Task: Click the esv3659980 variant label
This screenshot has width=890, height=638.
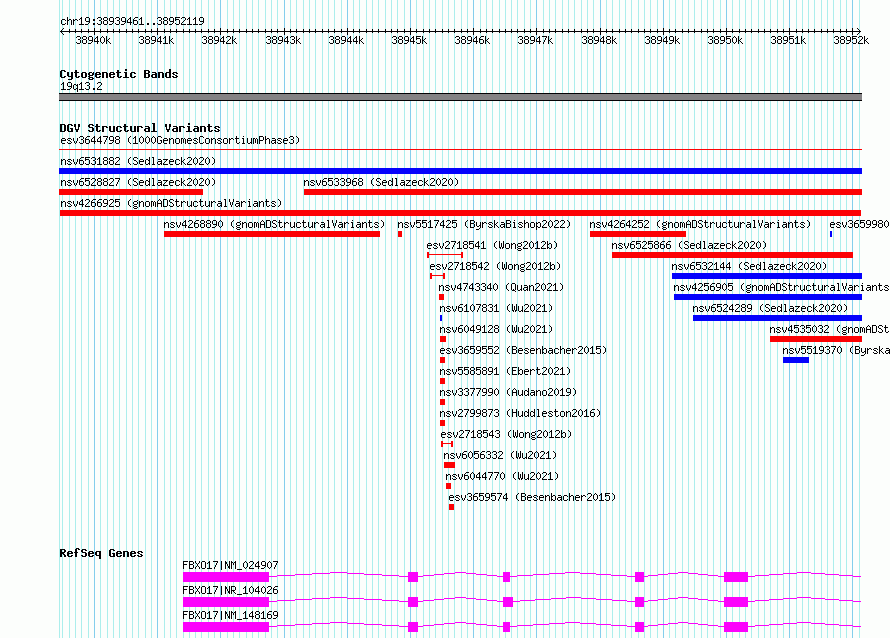Action: (x=859, y=224)
